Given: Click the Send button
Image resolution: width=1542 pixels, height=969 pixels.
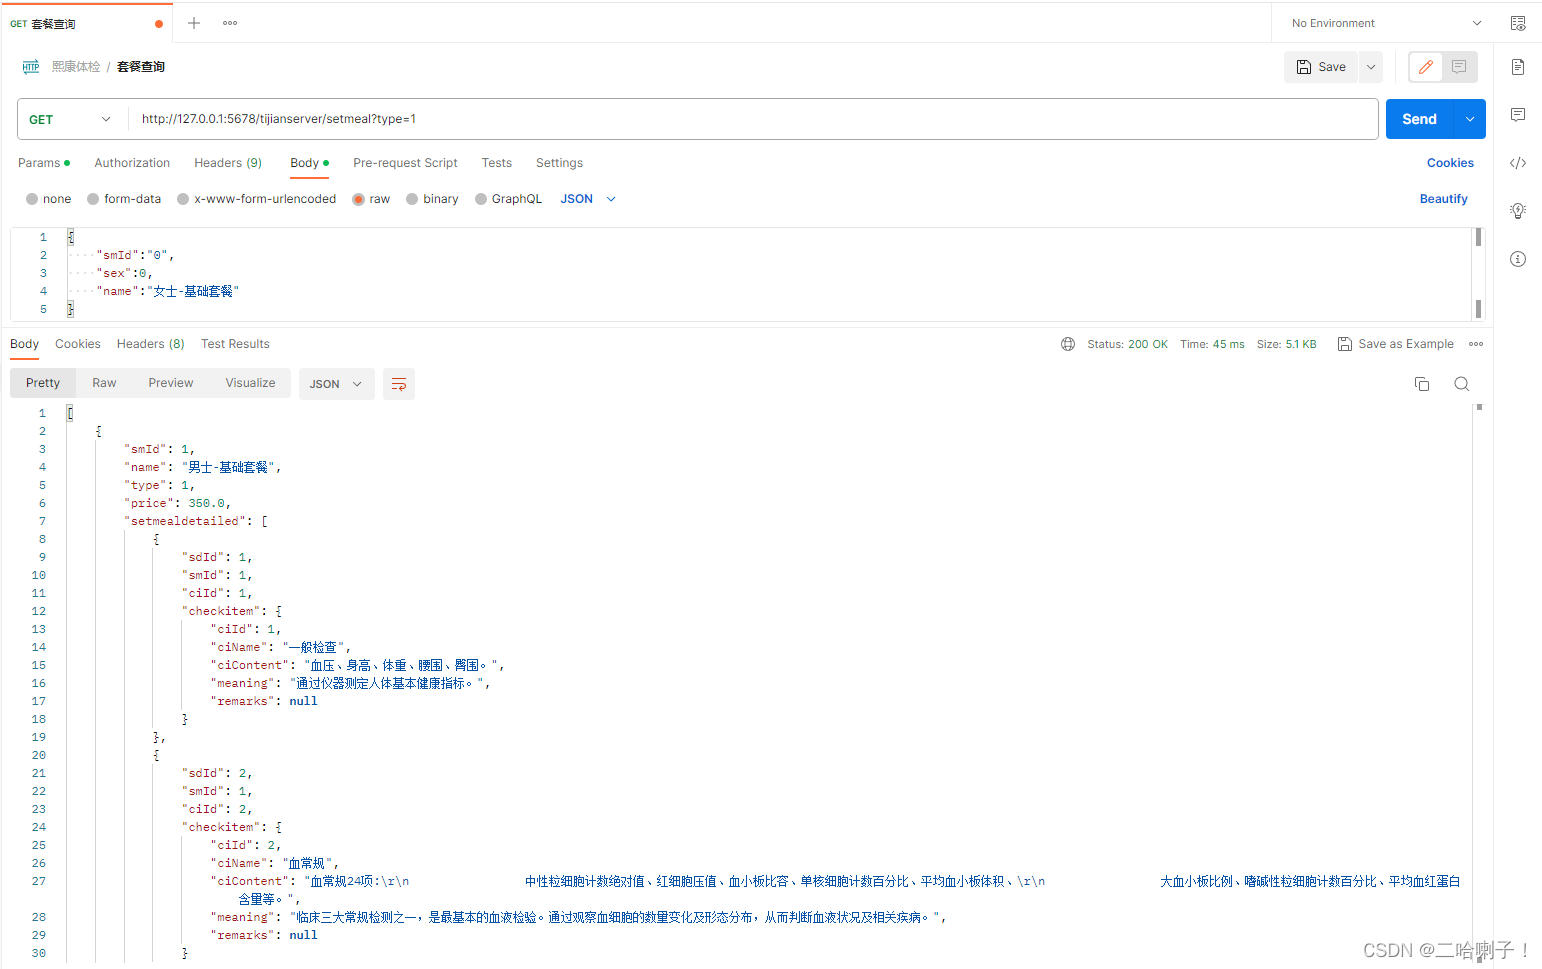Looking at the screenshot, I should (1419, 119).
